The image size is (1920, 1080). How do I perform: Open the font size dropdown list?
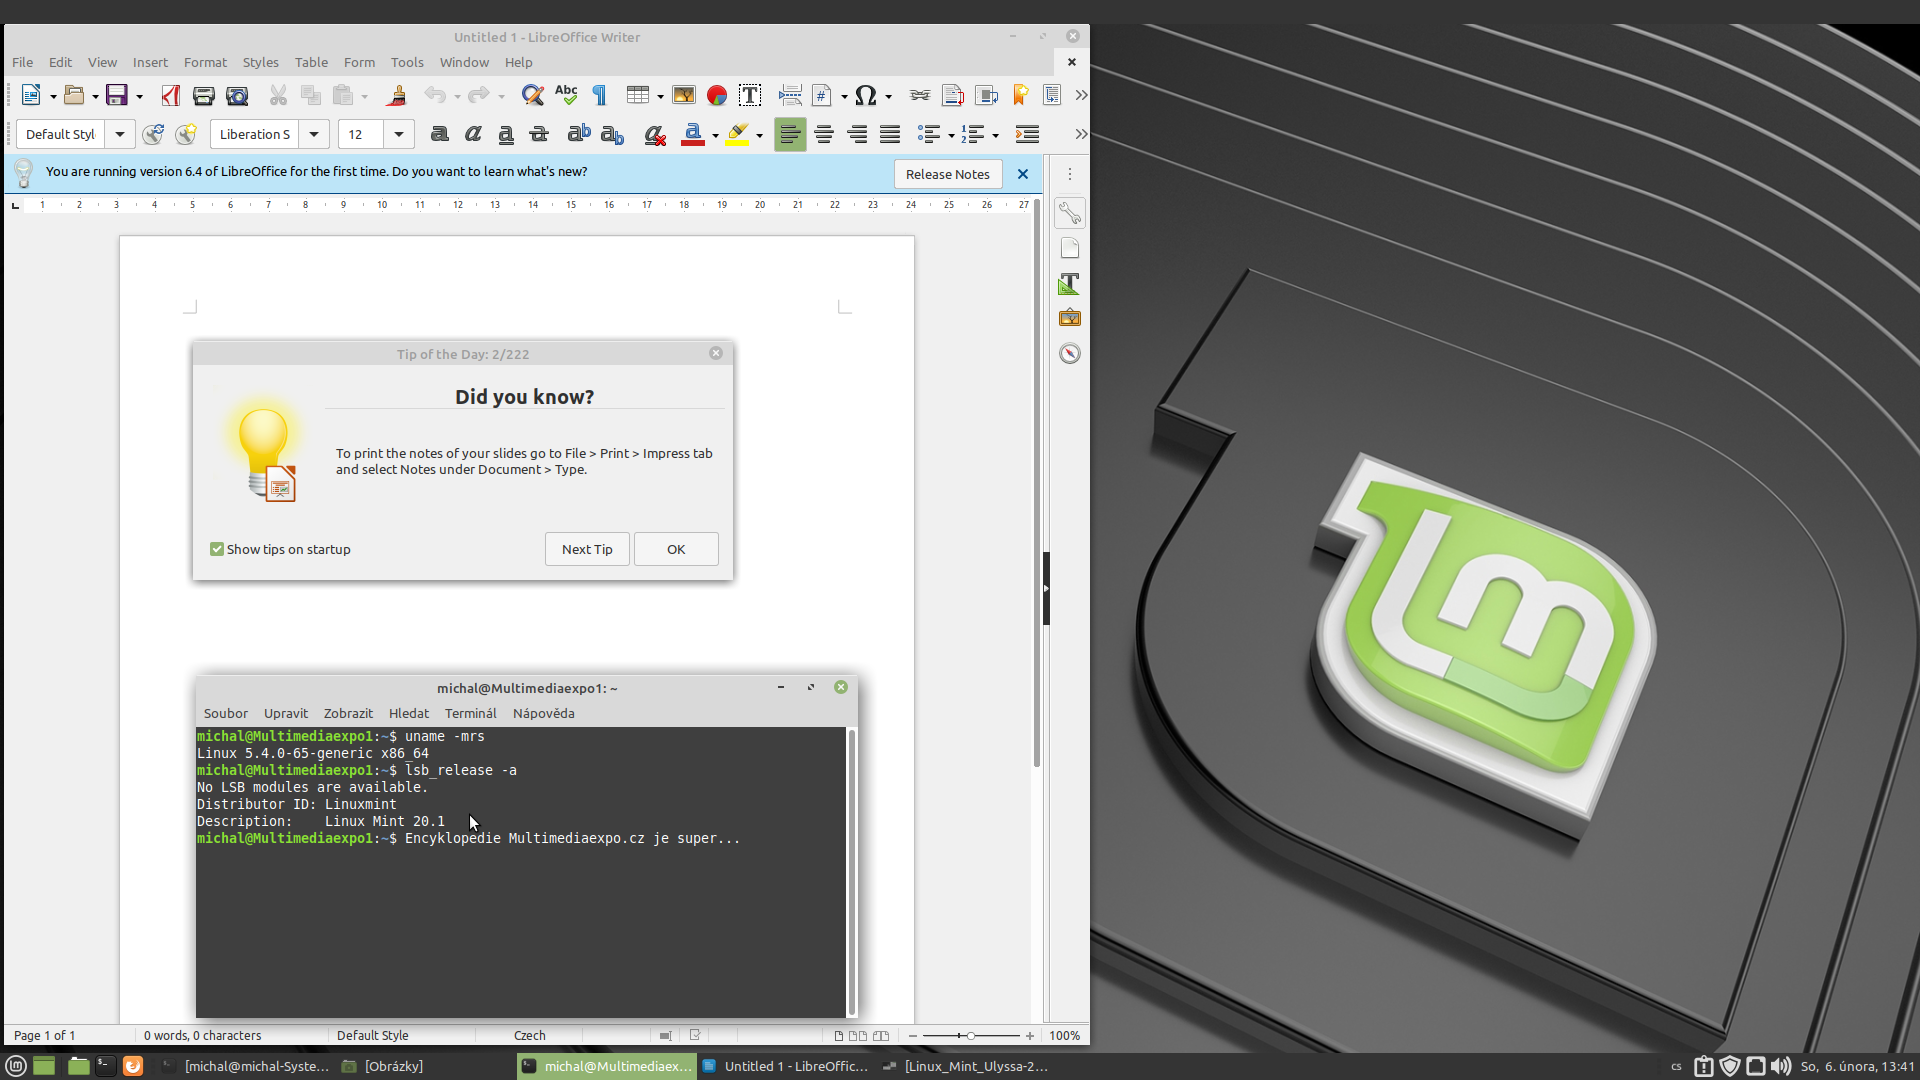(x=399, y=134)
